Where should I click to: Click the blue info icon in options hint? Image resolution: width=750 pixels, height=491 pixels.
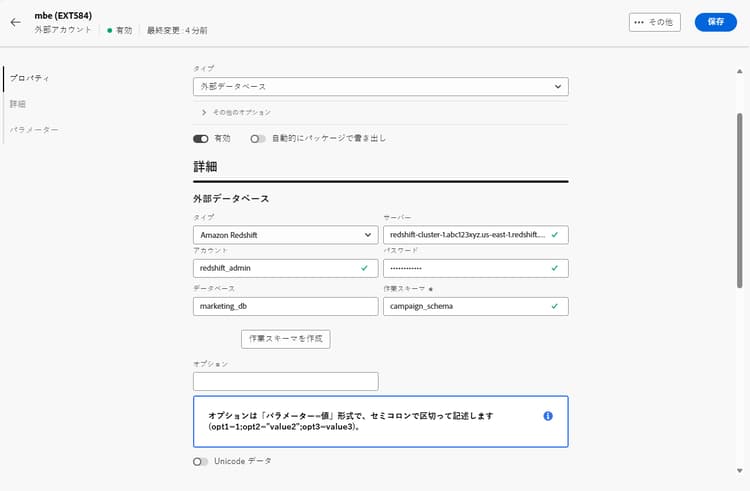point(548,416)
